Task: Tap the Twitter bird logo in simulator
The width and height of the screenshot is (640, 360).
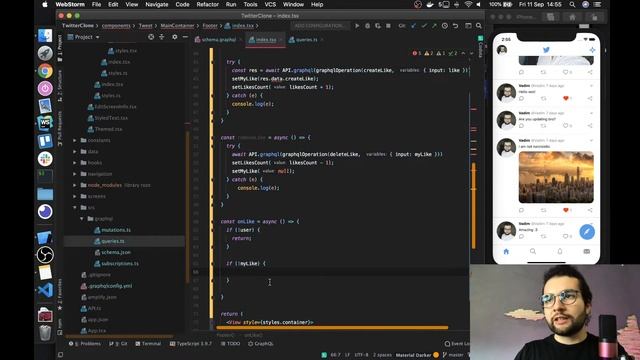Action: pyautogui.click(x=546, y=50)
